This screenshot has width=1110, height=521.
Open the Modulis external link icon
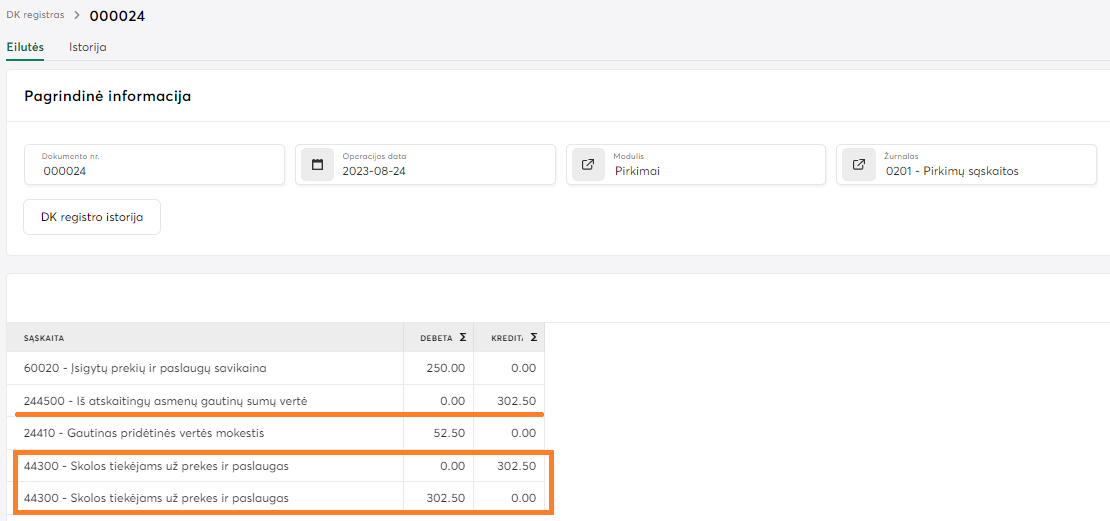coord(588,165)
